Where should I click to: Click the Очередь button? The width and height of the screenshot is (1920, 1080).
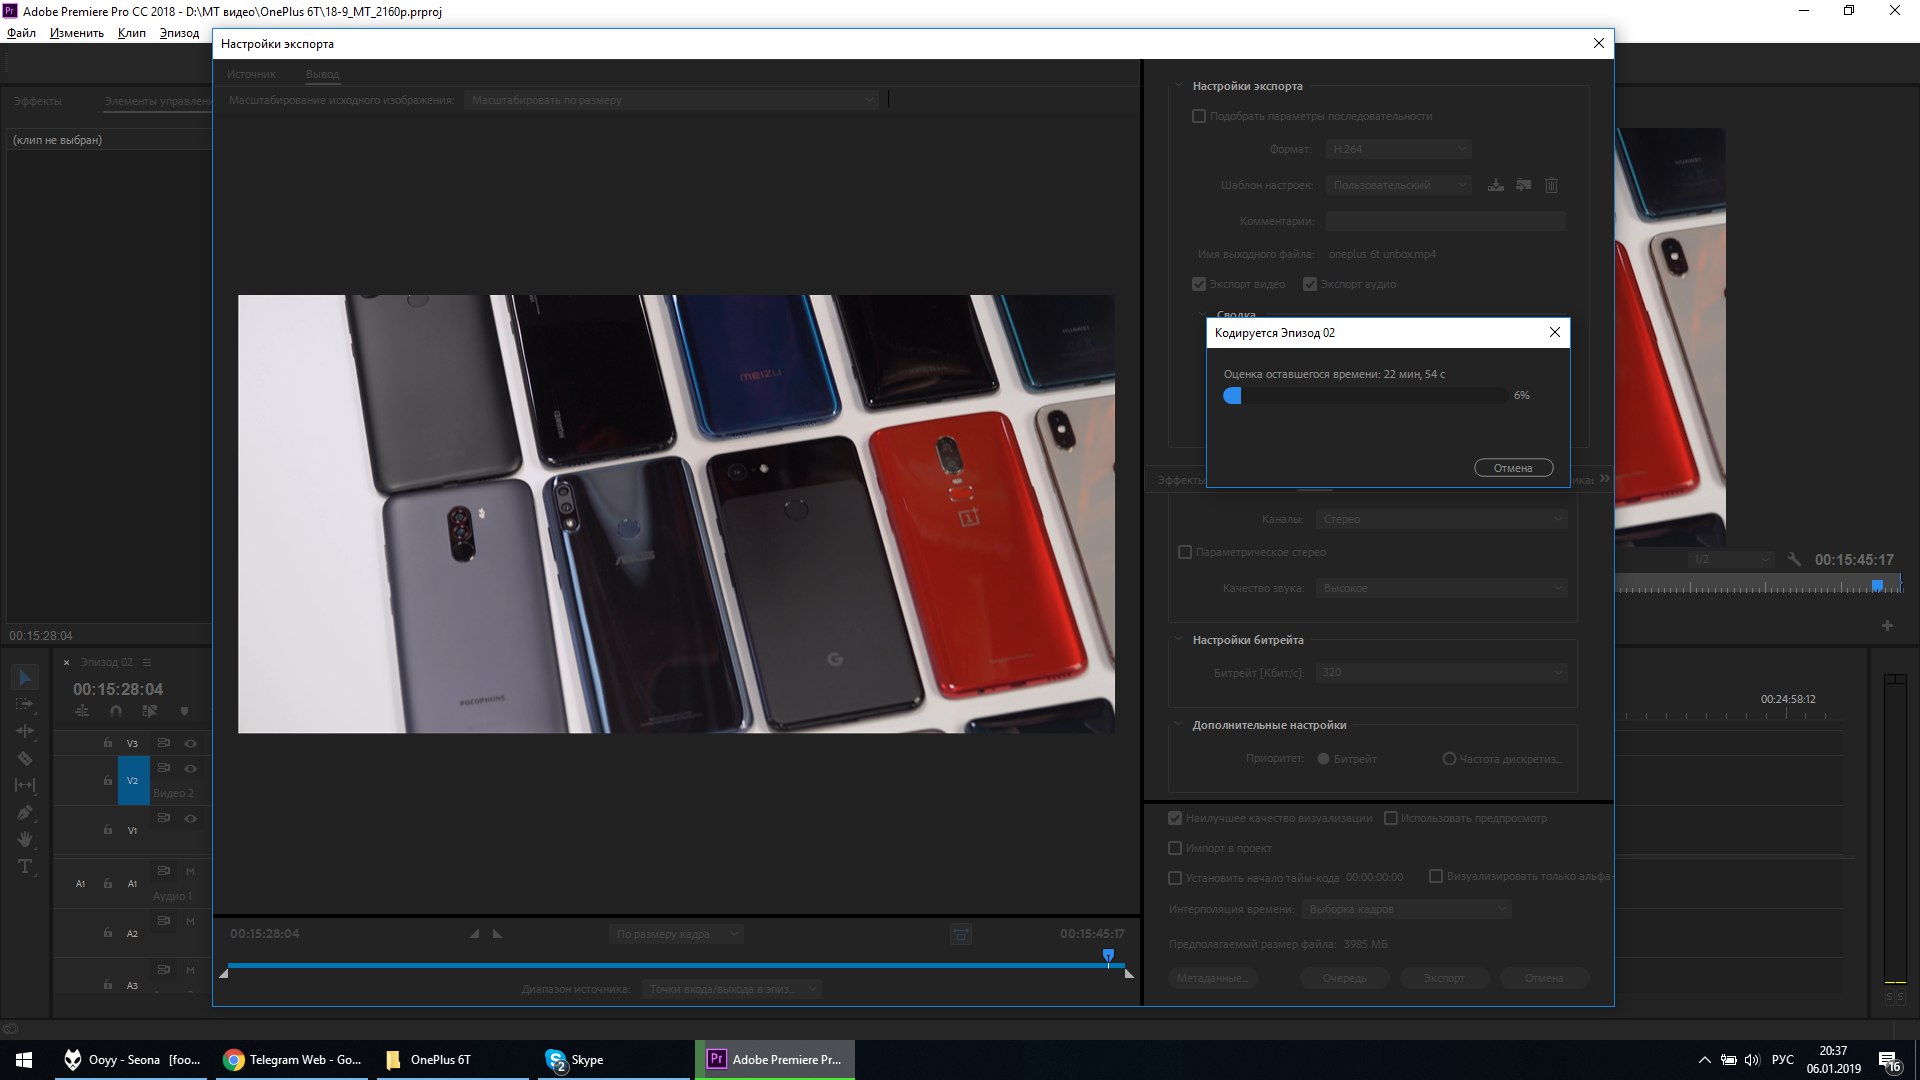click(x=1344, y=978)
